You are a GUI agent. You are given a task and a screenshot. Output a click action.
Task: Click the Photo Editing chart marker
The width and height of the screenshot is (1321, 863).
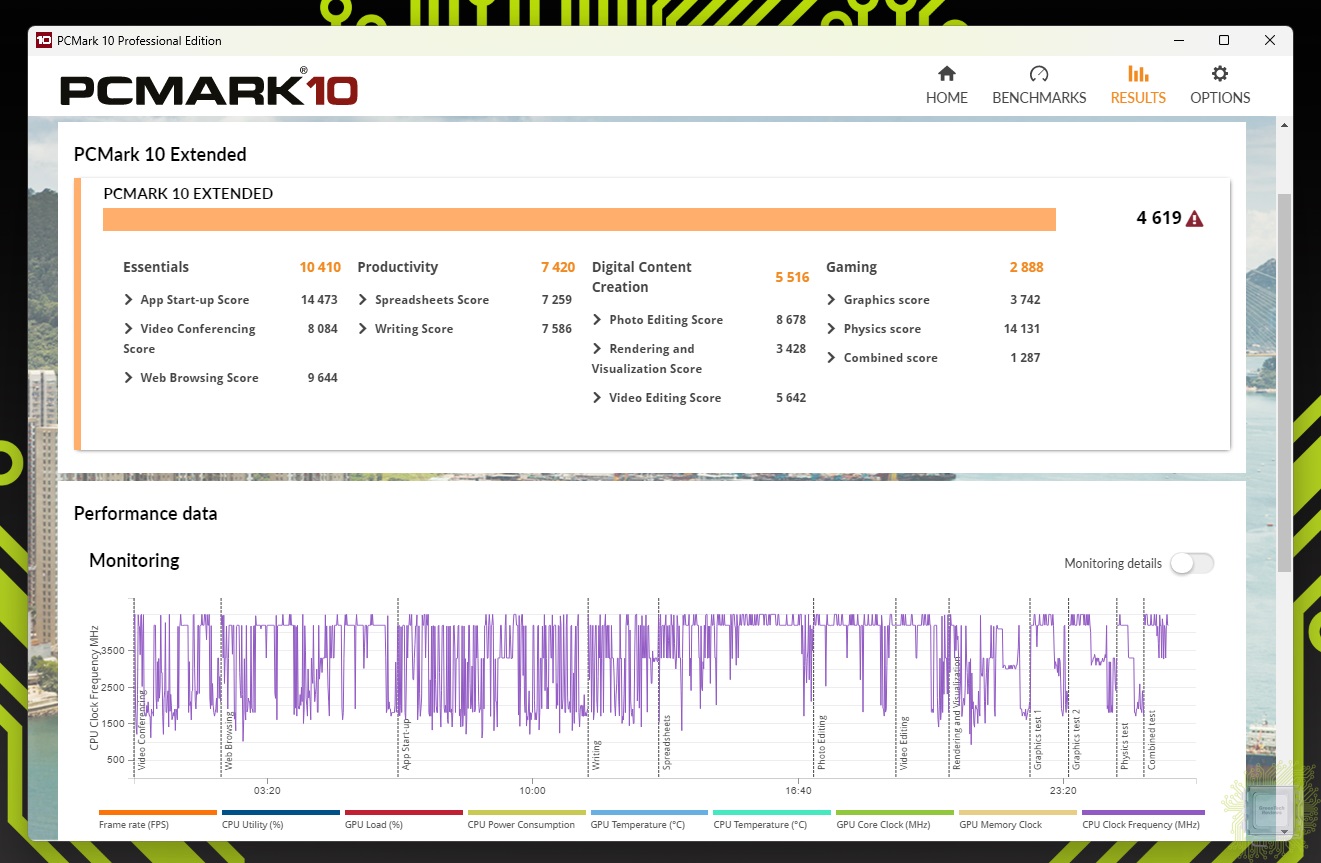[821, 742]
